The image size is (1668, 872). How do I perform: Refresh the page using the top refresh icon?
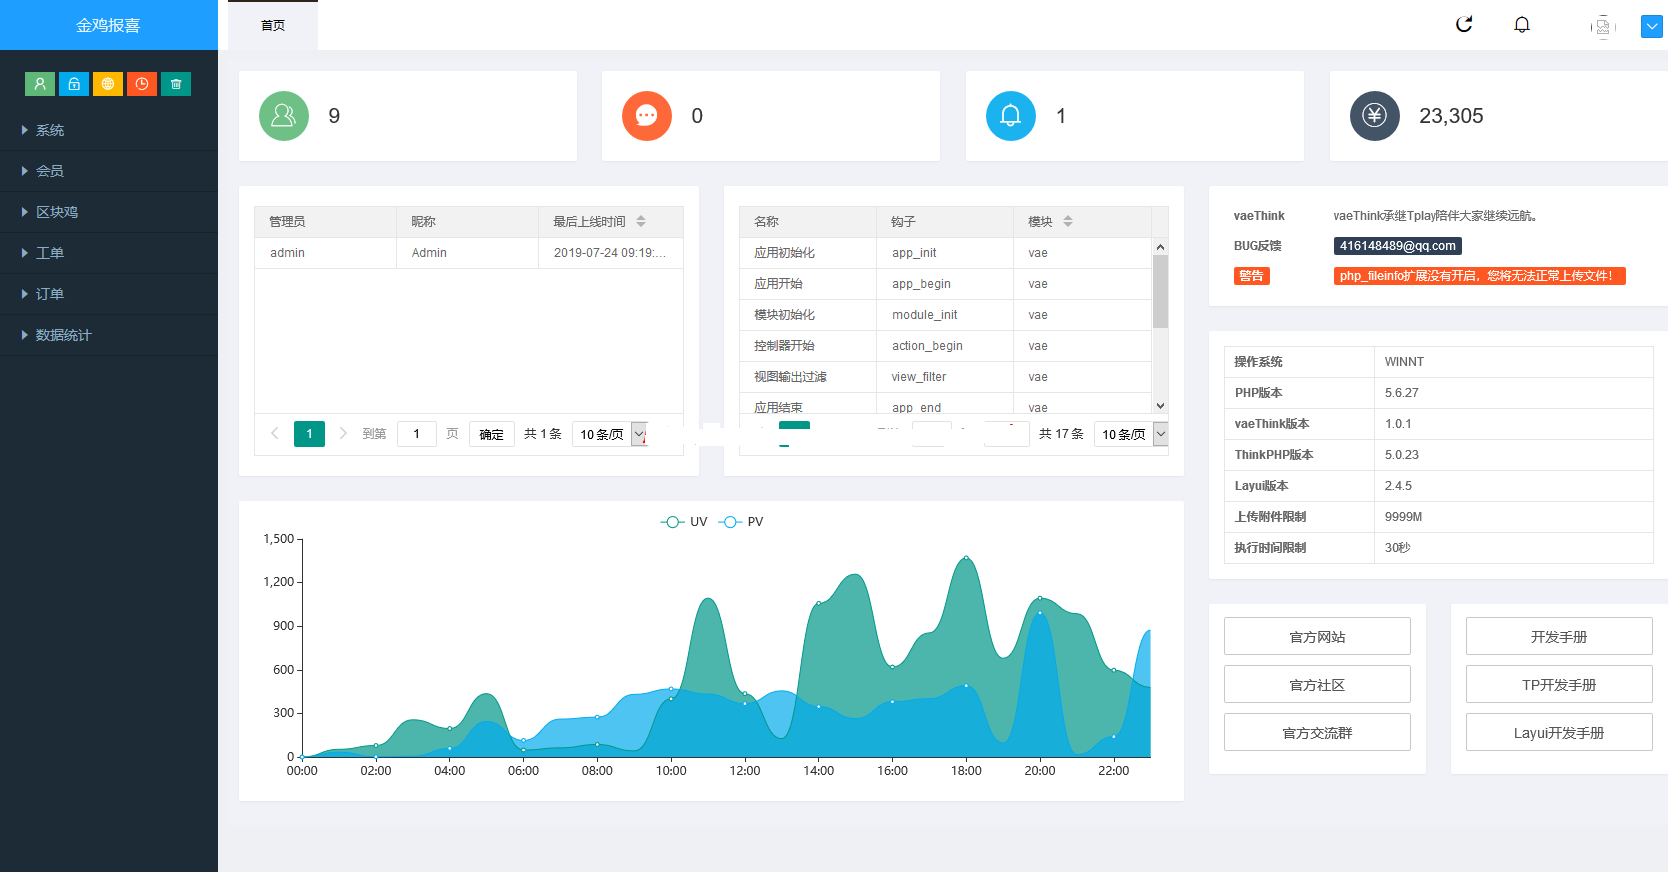tap(1464, 25)
